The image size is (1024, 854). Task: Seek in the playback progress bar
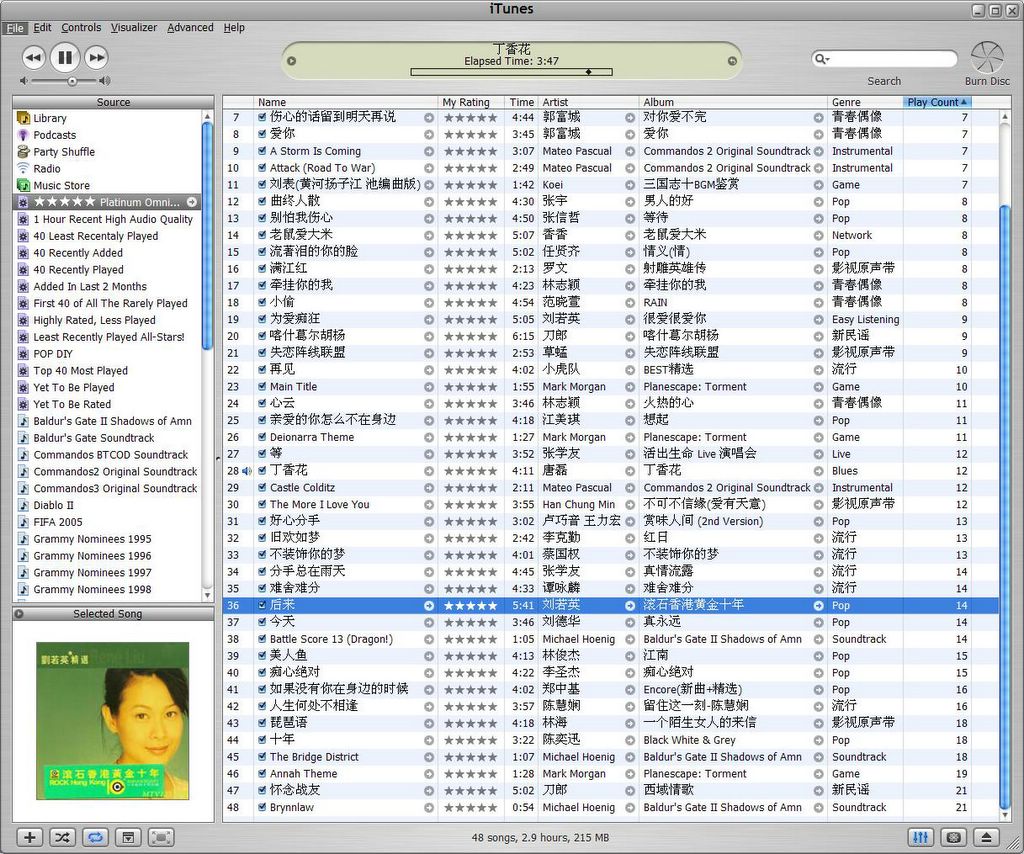pyautogui.click(x=511, y=72)
